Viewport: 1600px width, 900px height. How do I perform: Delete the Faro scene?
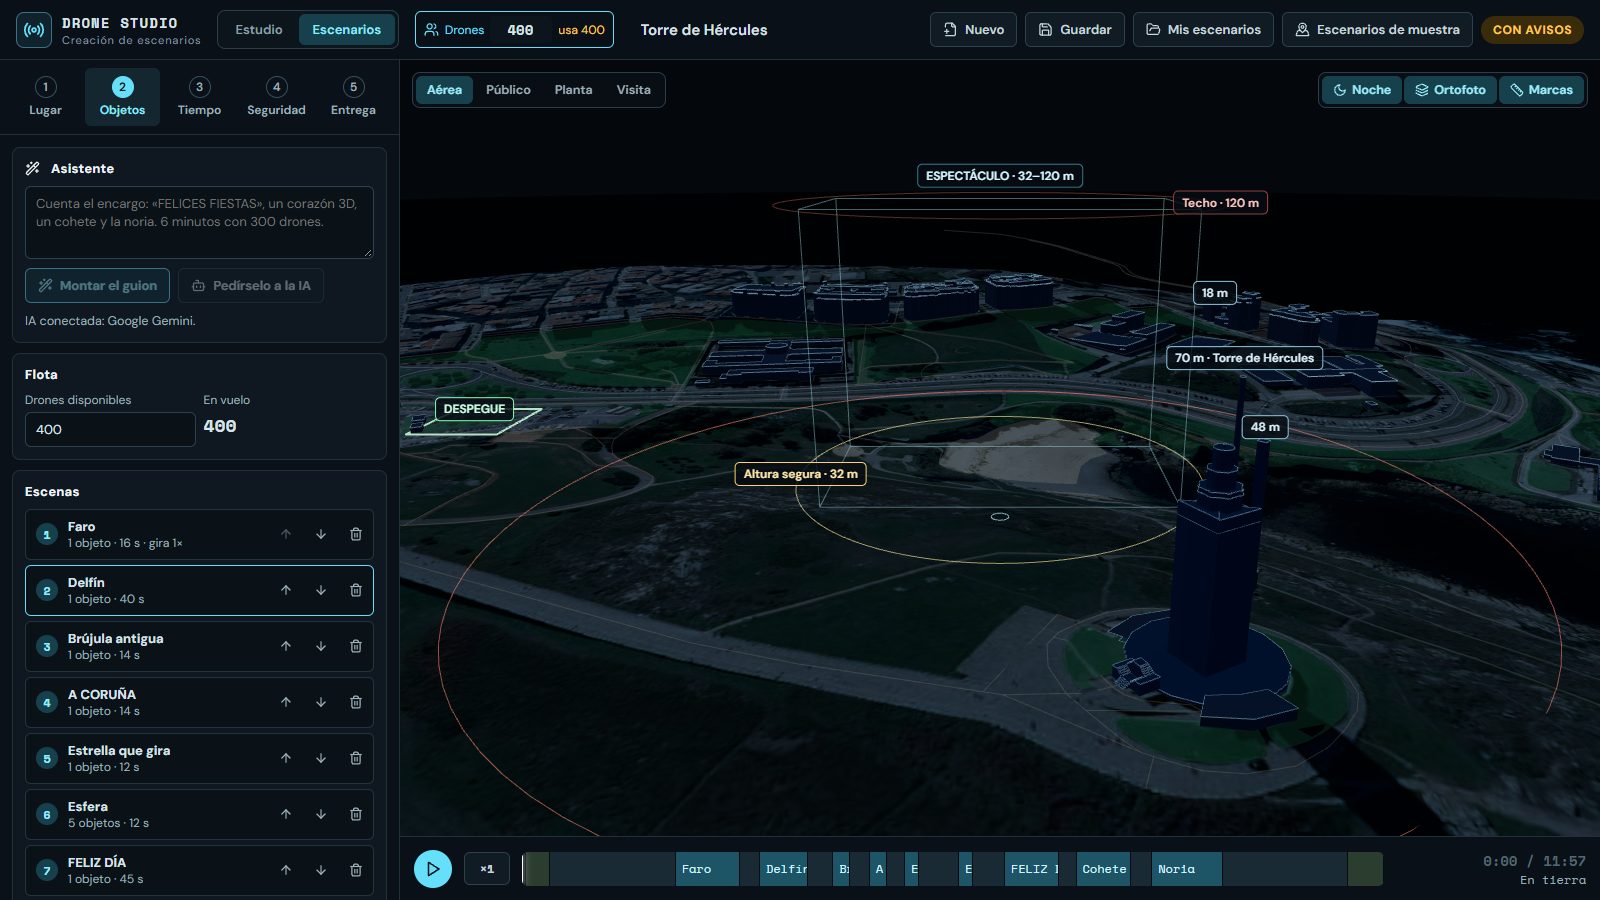point(356,534)
